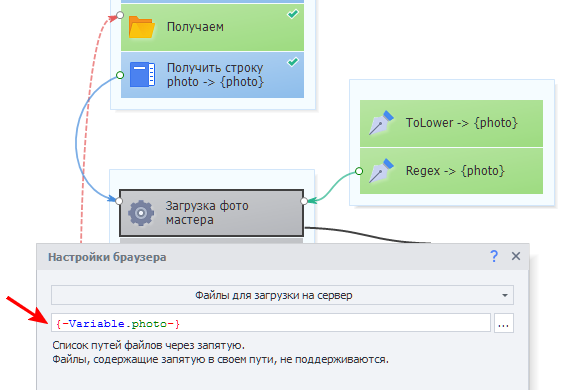Click the pen icon beside Regex -> {photo}
The image size is (568, 390).
pos(381,171)
